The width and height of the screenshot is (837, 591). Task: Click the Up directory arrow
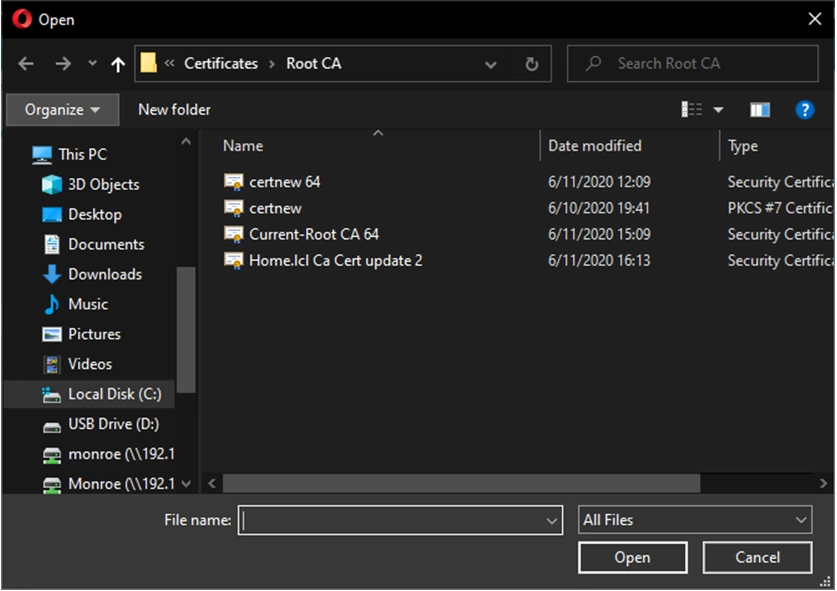118,64
